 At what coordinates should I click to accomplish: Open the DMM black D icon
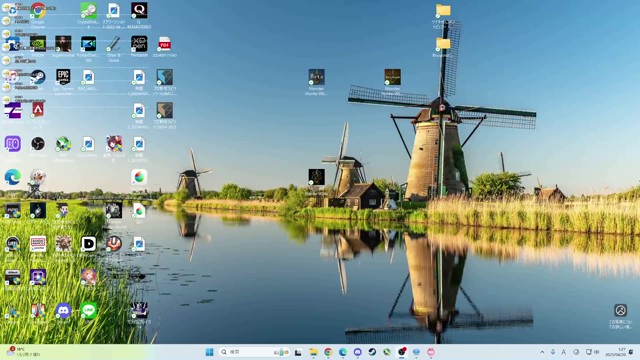point(88,244)
